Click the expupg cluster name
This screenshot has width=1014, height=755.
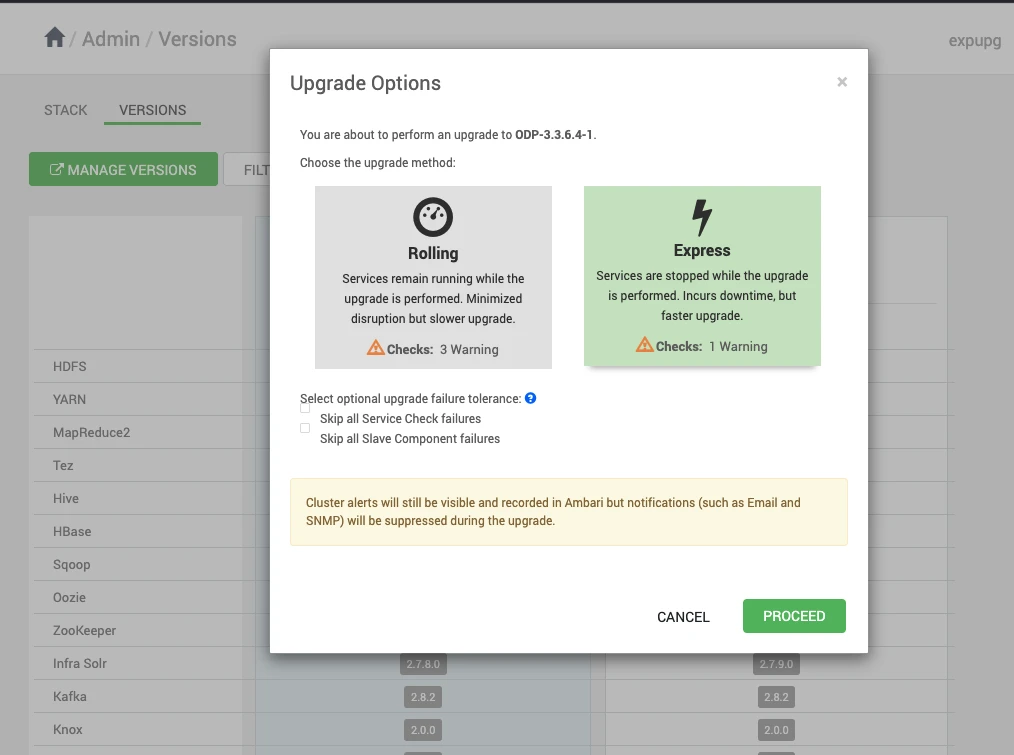(975, 40)
